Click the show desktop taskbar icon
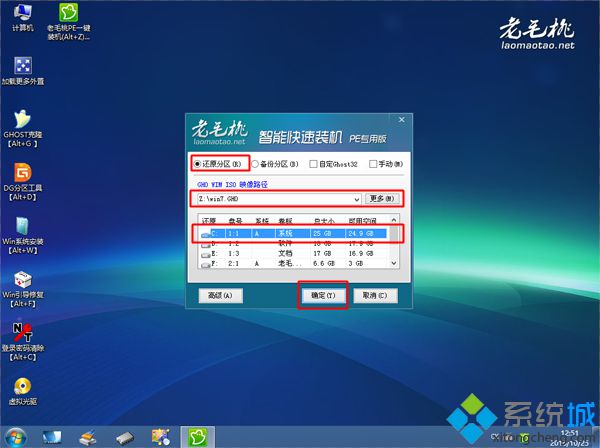Viewport: 600px width, 448px height. [x=52, y=437]
